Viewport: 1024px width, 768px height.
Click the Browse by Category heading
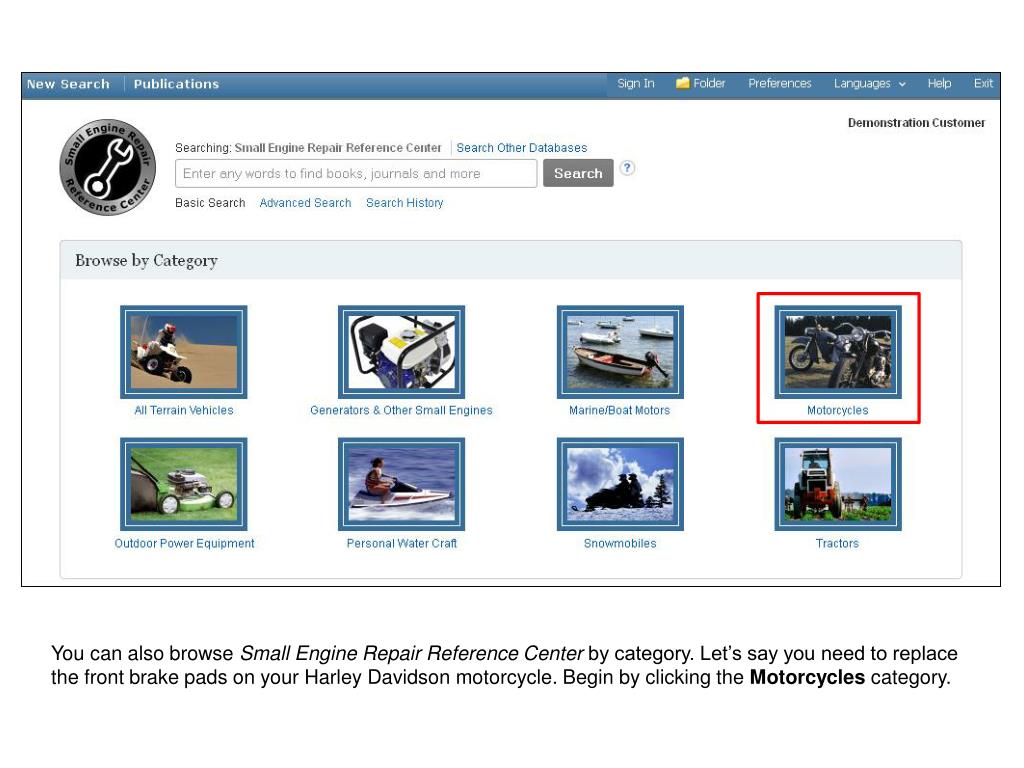tap(146, 261)
